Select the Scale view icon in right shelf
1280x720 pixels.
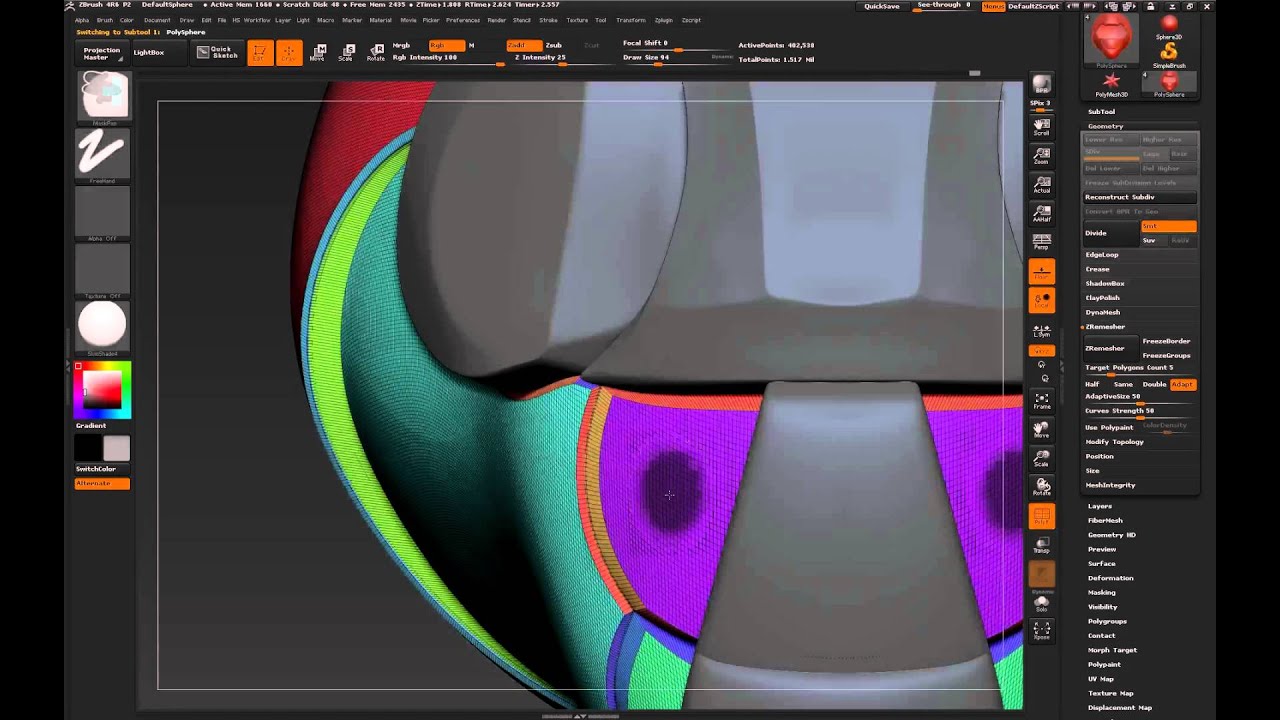click(x=1041, y=459)
